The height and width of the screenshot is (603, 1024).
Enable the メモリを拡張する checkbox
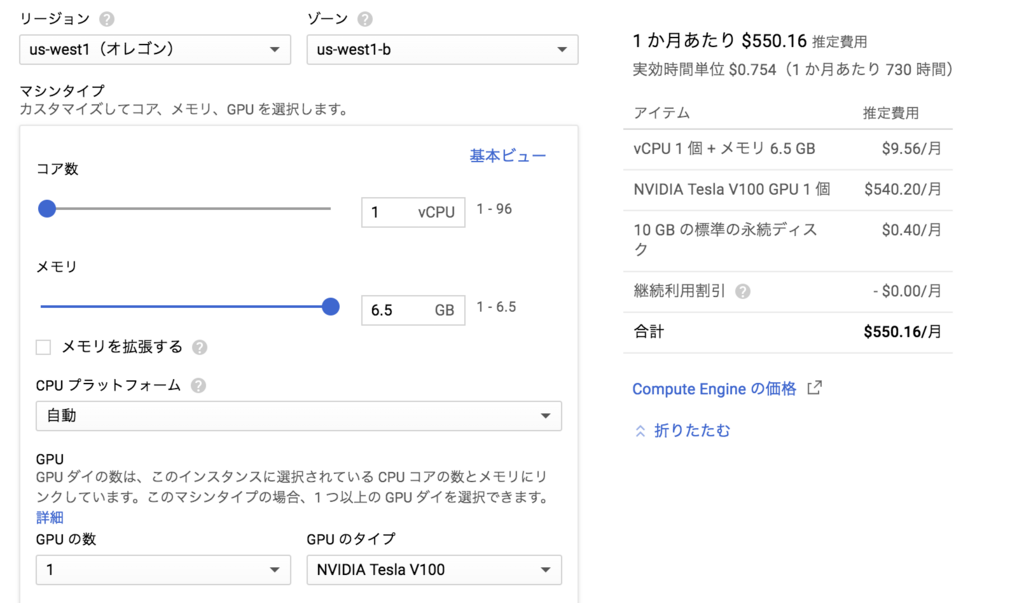[x=44, y=347]
